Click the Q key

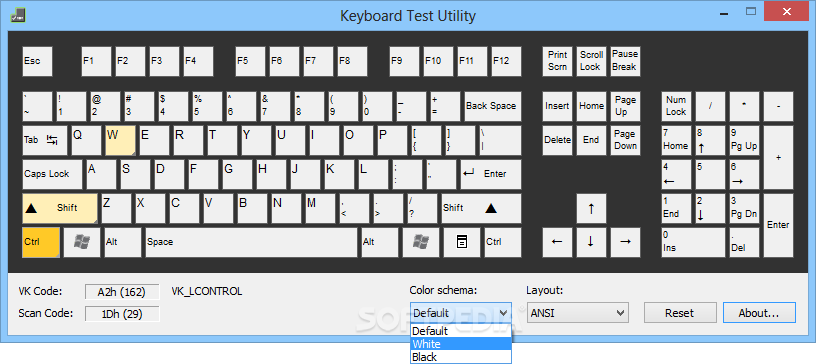tap(86, 140)
